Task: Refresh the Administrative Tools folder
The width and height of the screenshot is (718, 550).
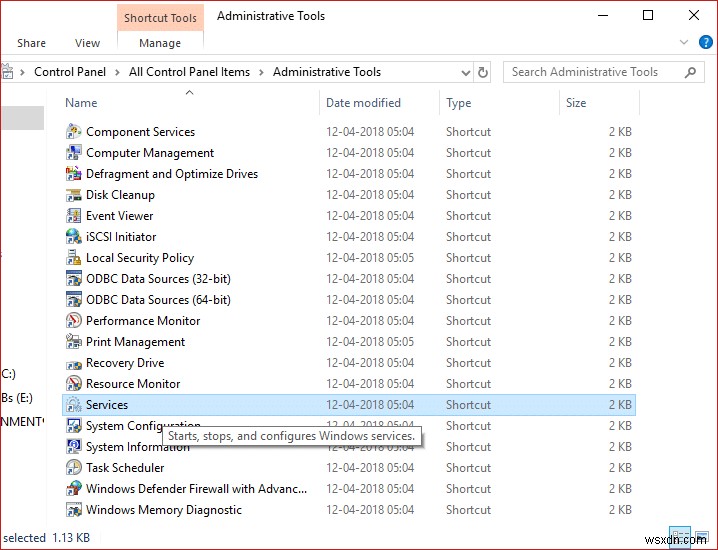Action: [x=484, y=72]
